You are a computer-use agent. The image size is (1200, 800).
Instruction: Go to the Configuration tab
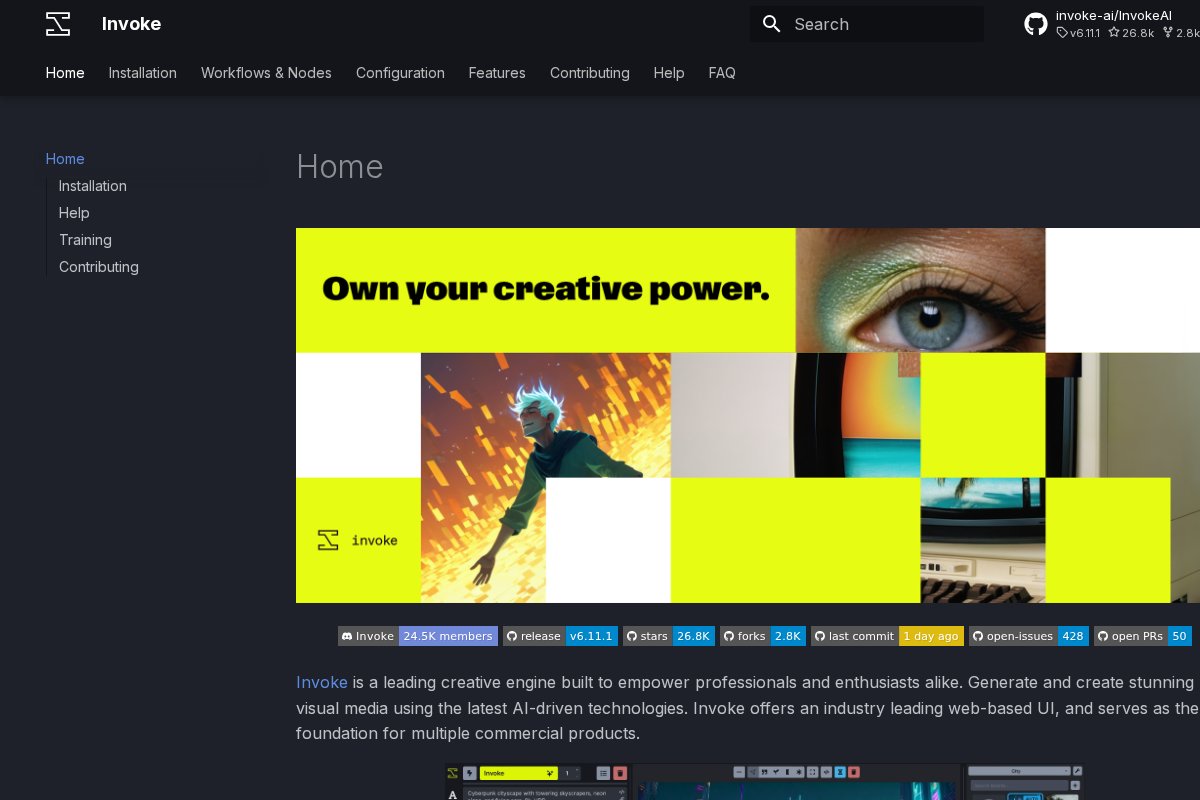click(400, 73)
